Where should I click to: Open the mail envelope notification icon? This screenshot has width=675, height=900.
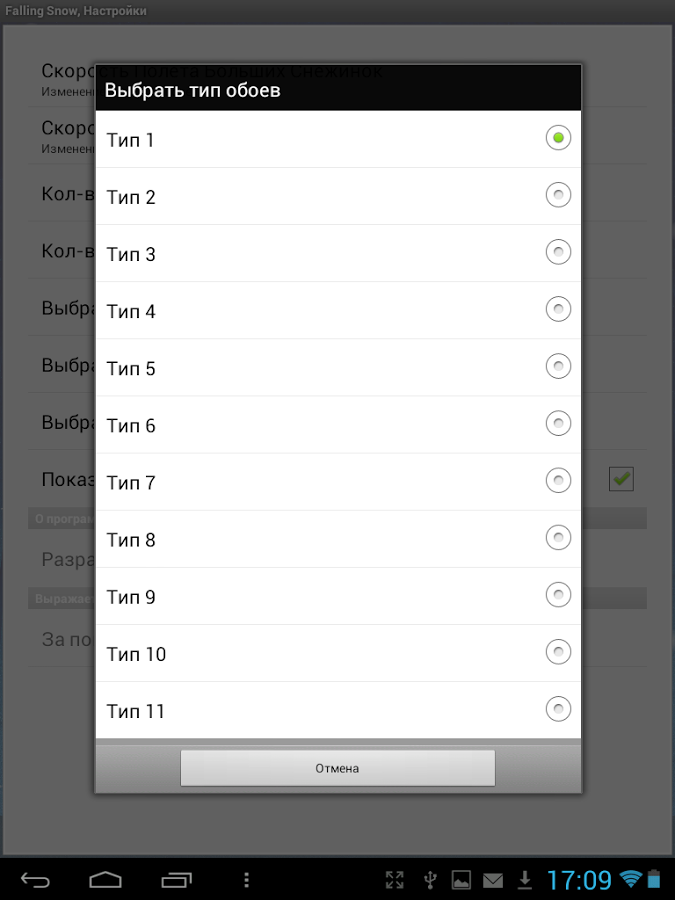click(493, 880)
